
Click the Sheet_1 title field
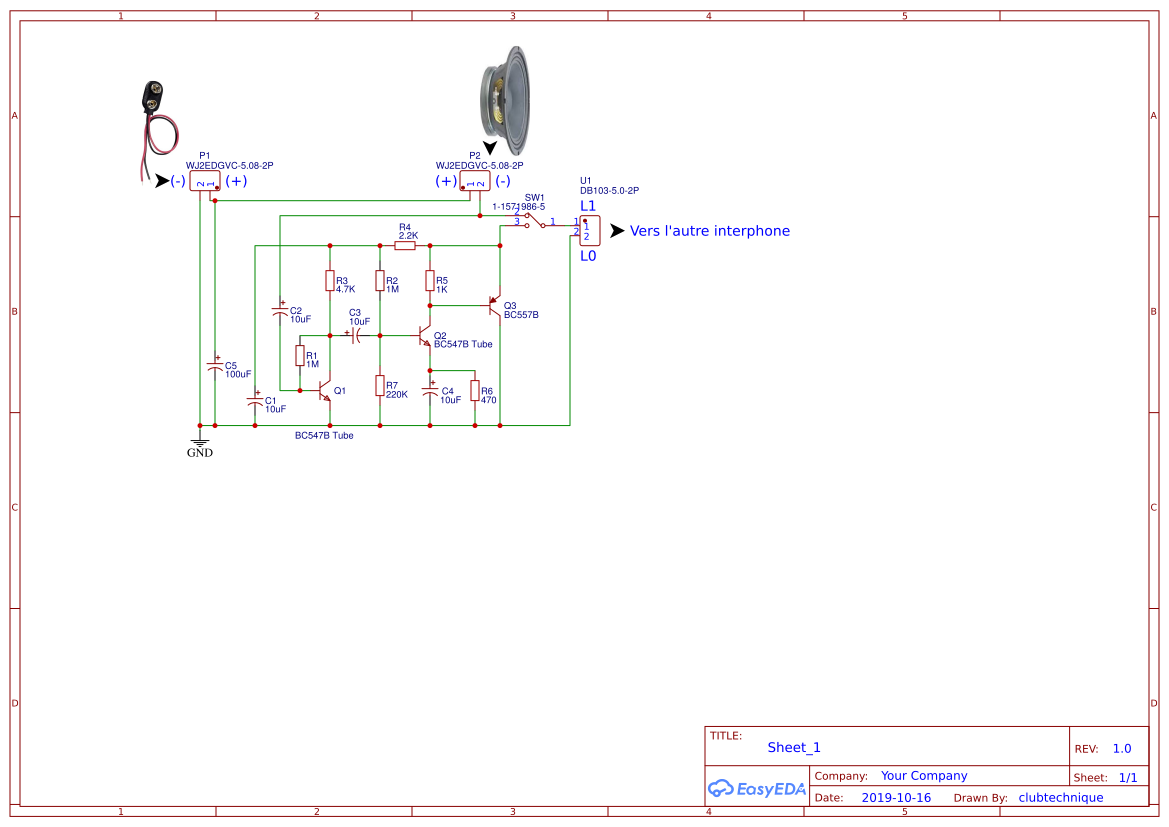pyautogui.click(x=793, y=747)
